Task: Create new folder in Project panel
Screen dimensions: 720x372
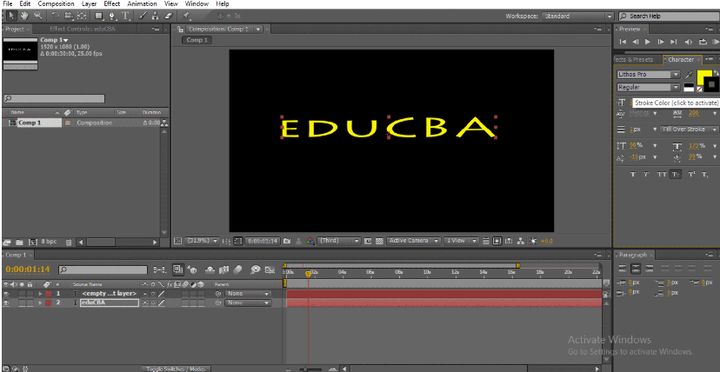Action: [19, 242]
